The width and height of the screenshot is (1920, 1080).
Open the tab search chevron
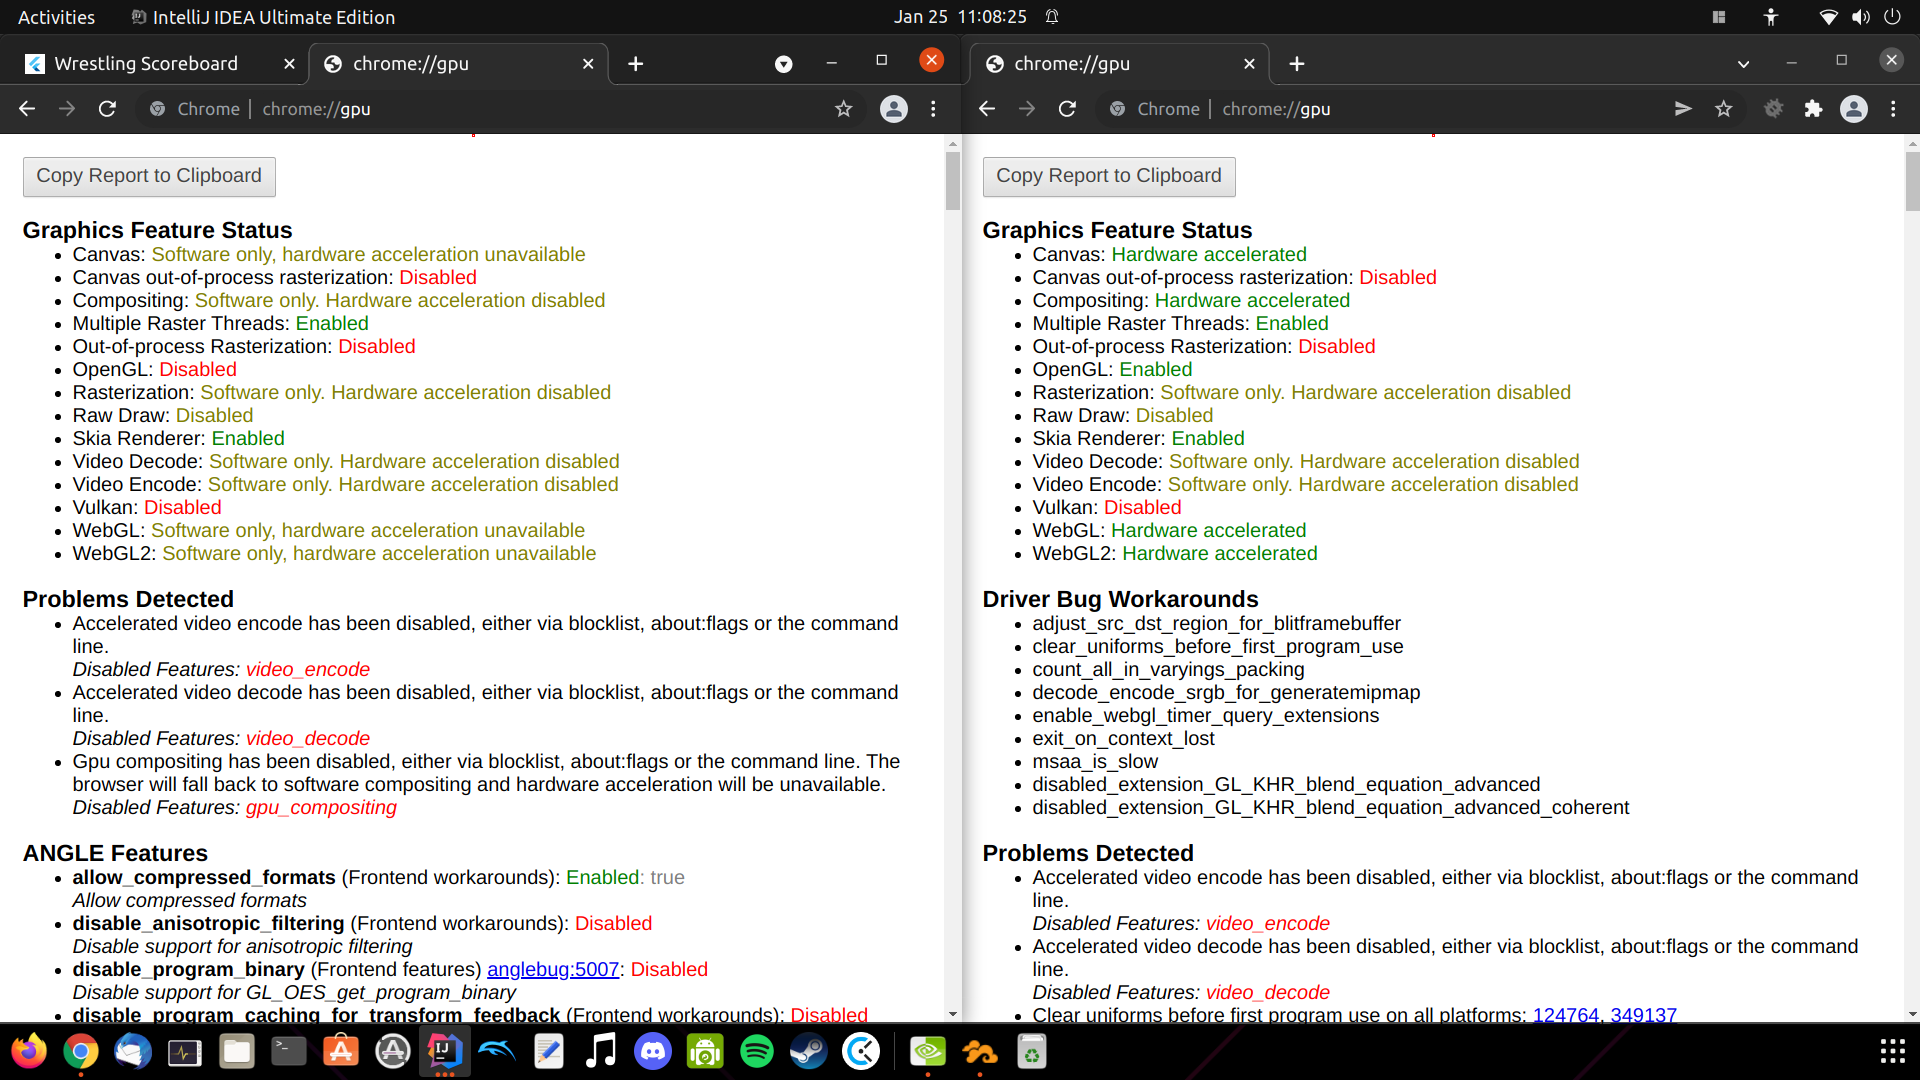pyautogui.click(x=1744, y=63)
